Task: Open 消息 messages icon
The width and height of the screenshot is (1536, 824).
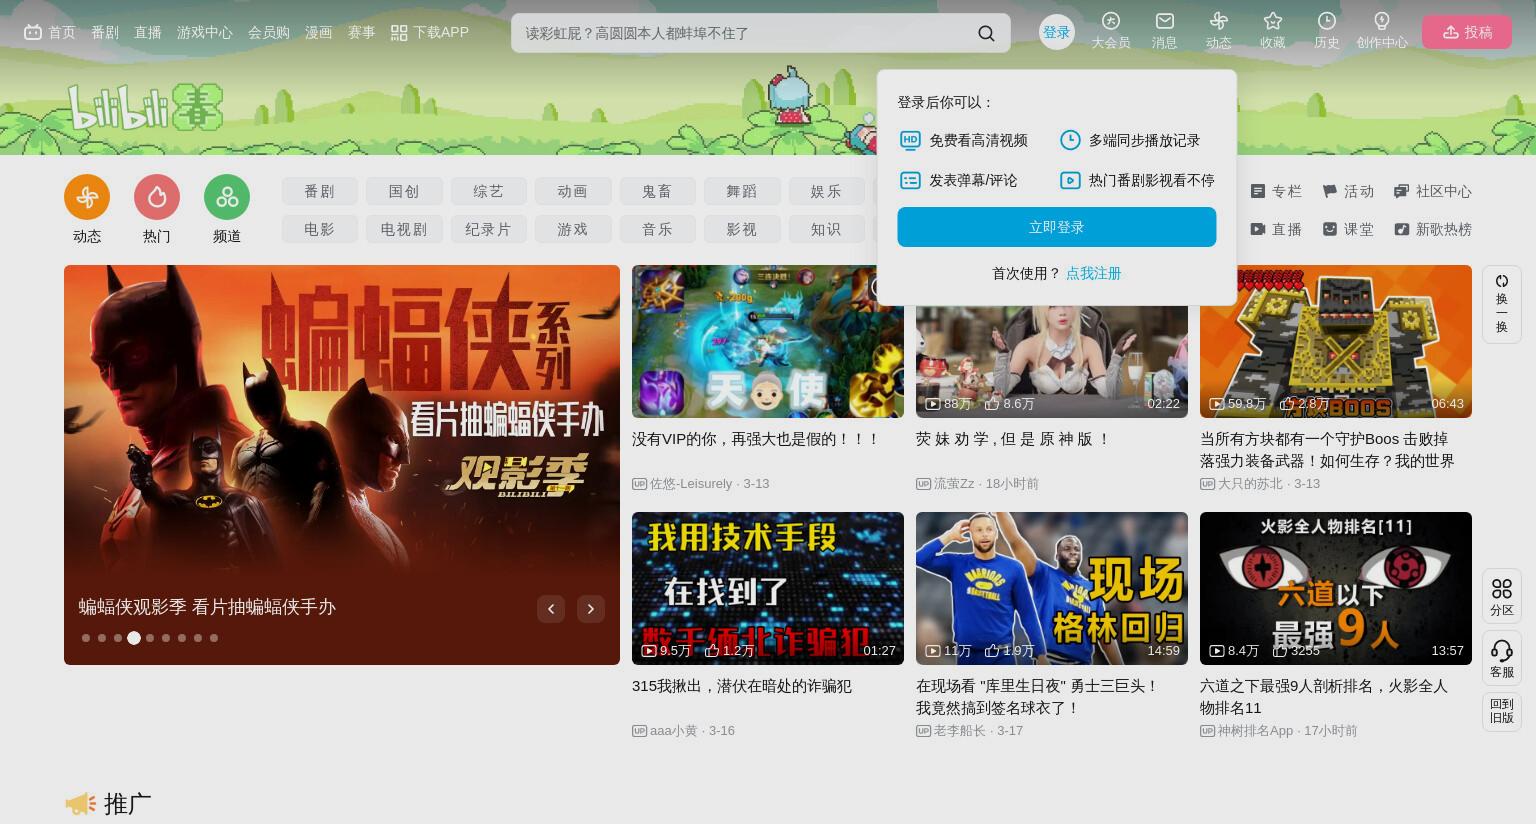Action: coord(1164,21)
